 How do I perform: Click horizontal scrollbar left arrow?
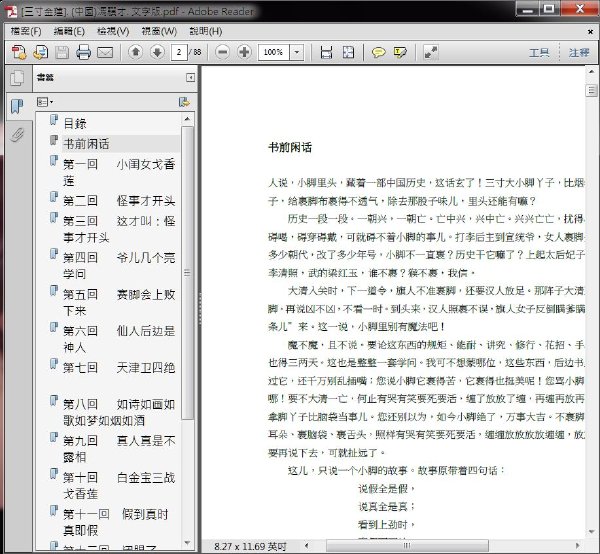(x=307, y=546)
